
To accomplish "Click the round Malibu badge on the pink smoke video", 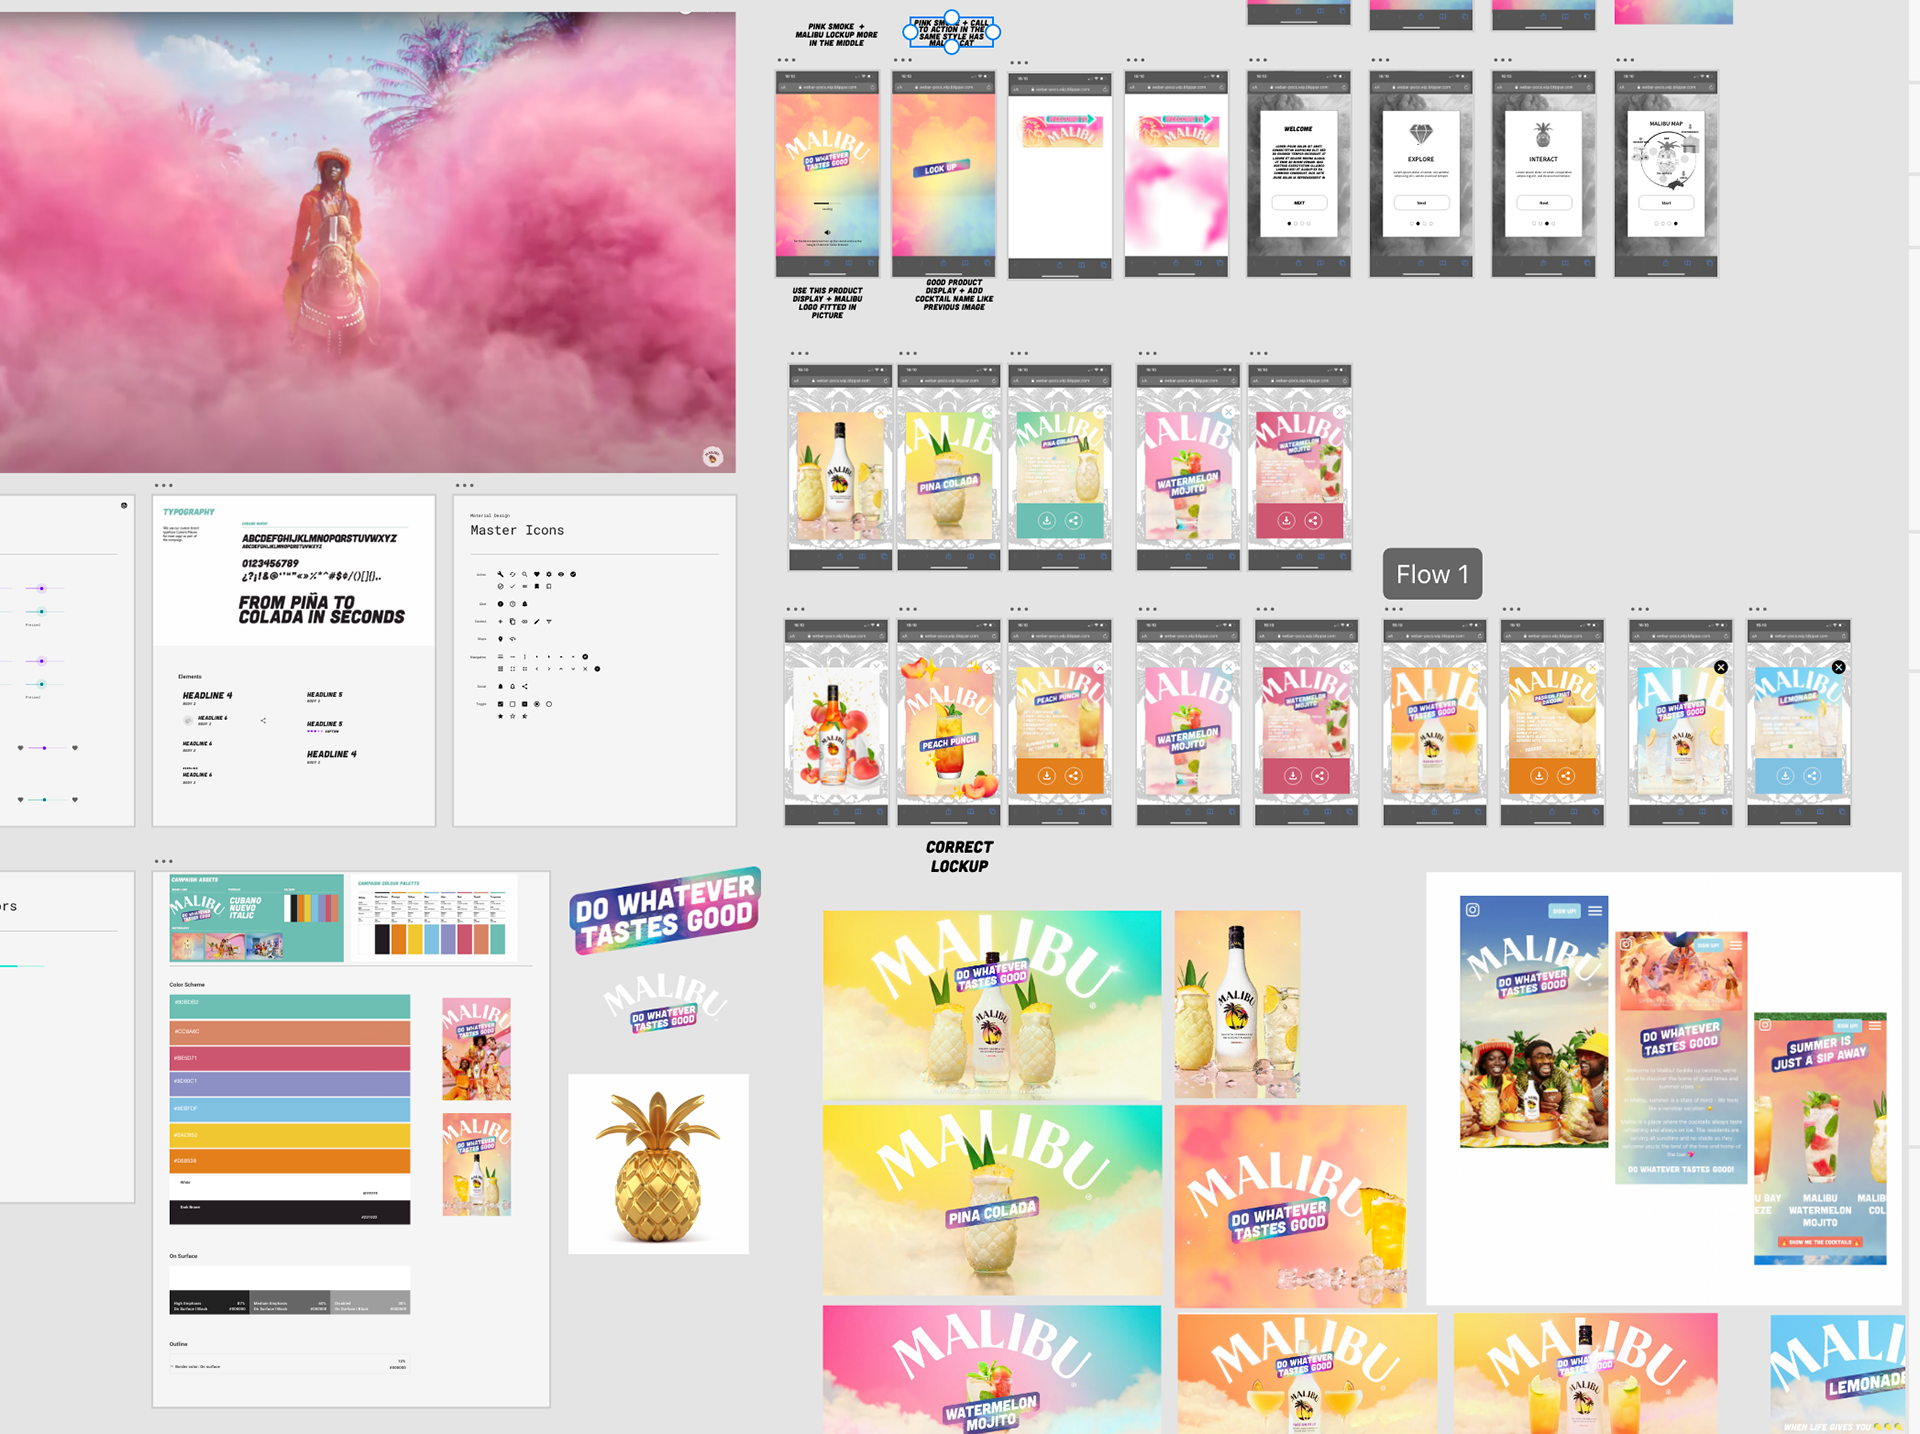I will coord(712,457).
